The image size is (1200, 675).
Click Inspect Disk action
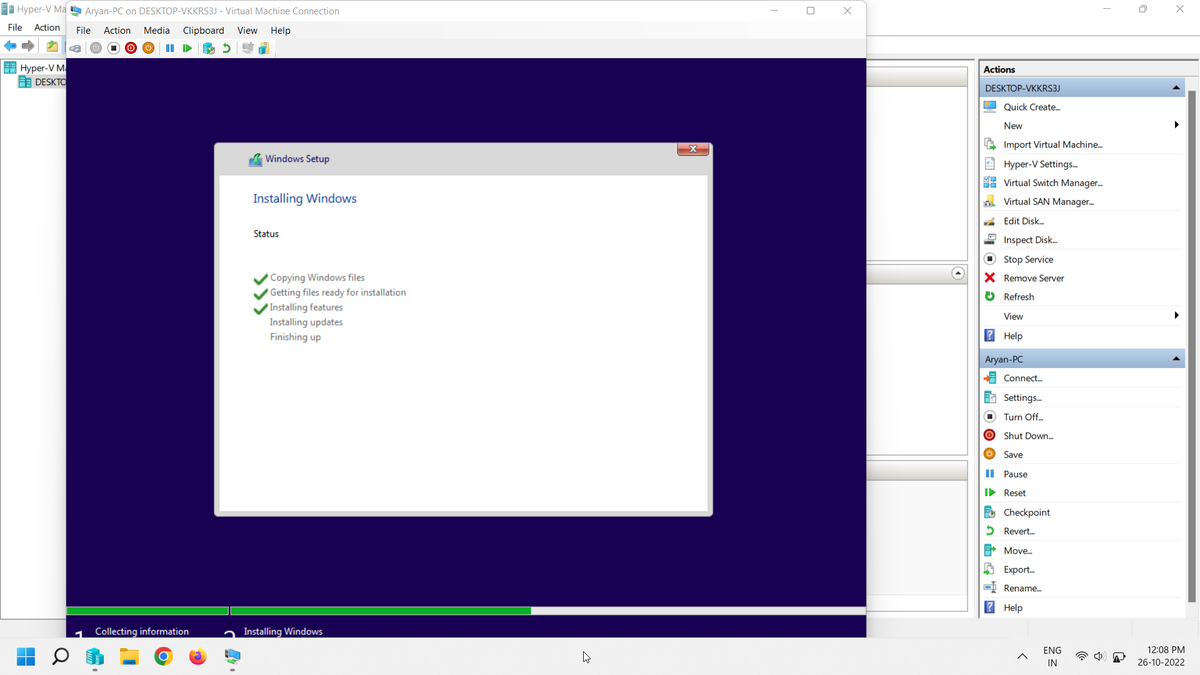pyautogui.click(x=1030, y=240)
